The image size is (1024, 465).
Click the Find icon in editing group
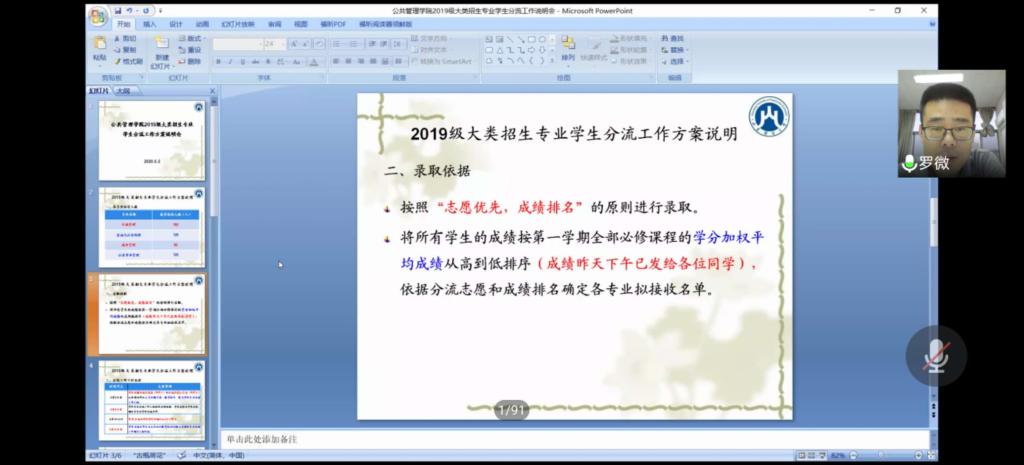pyautogui.click(x=673, y=38)
